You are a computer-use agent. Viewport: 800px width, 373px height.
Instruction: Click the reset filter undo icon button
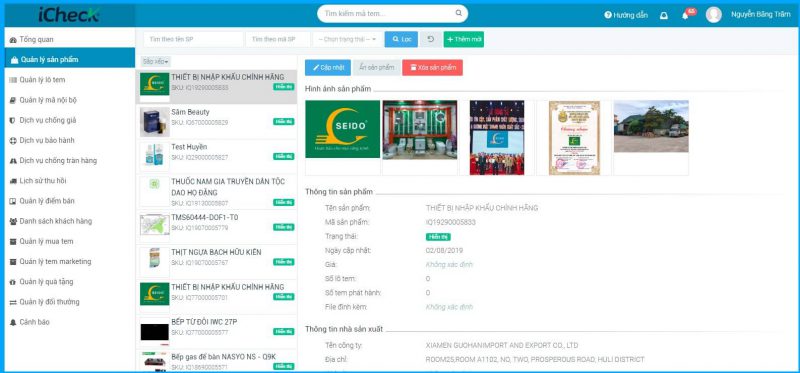point(431,39)
